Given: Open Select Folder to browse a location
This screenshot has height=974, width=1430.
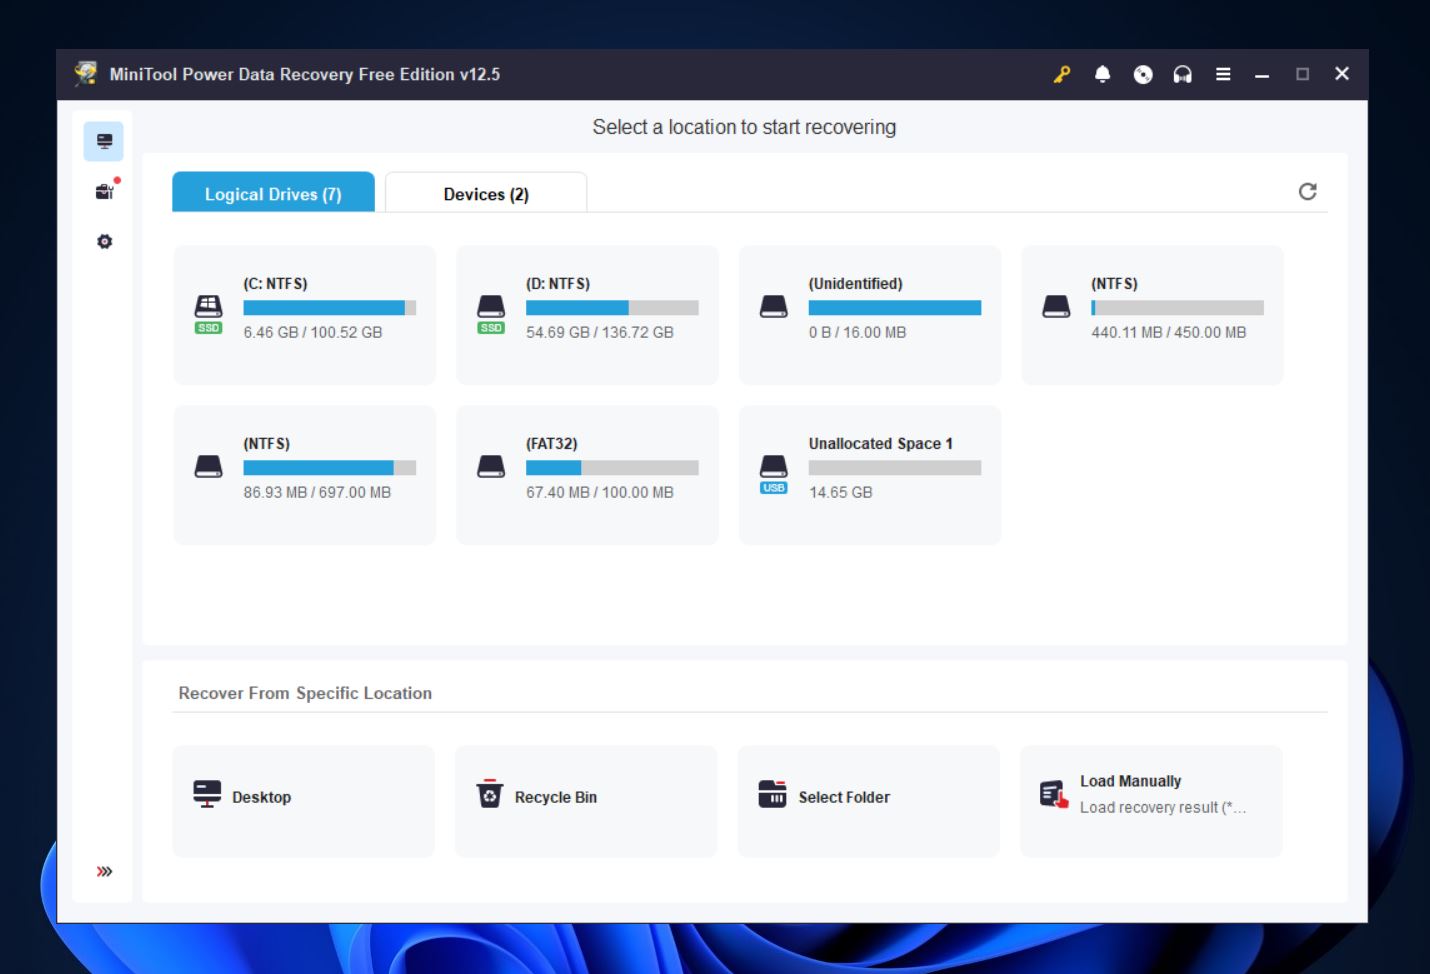Looking at the screenshot, I should click(x=868, y=800).
